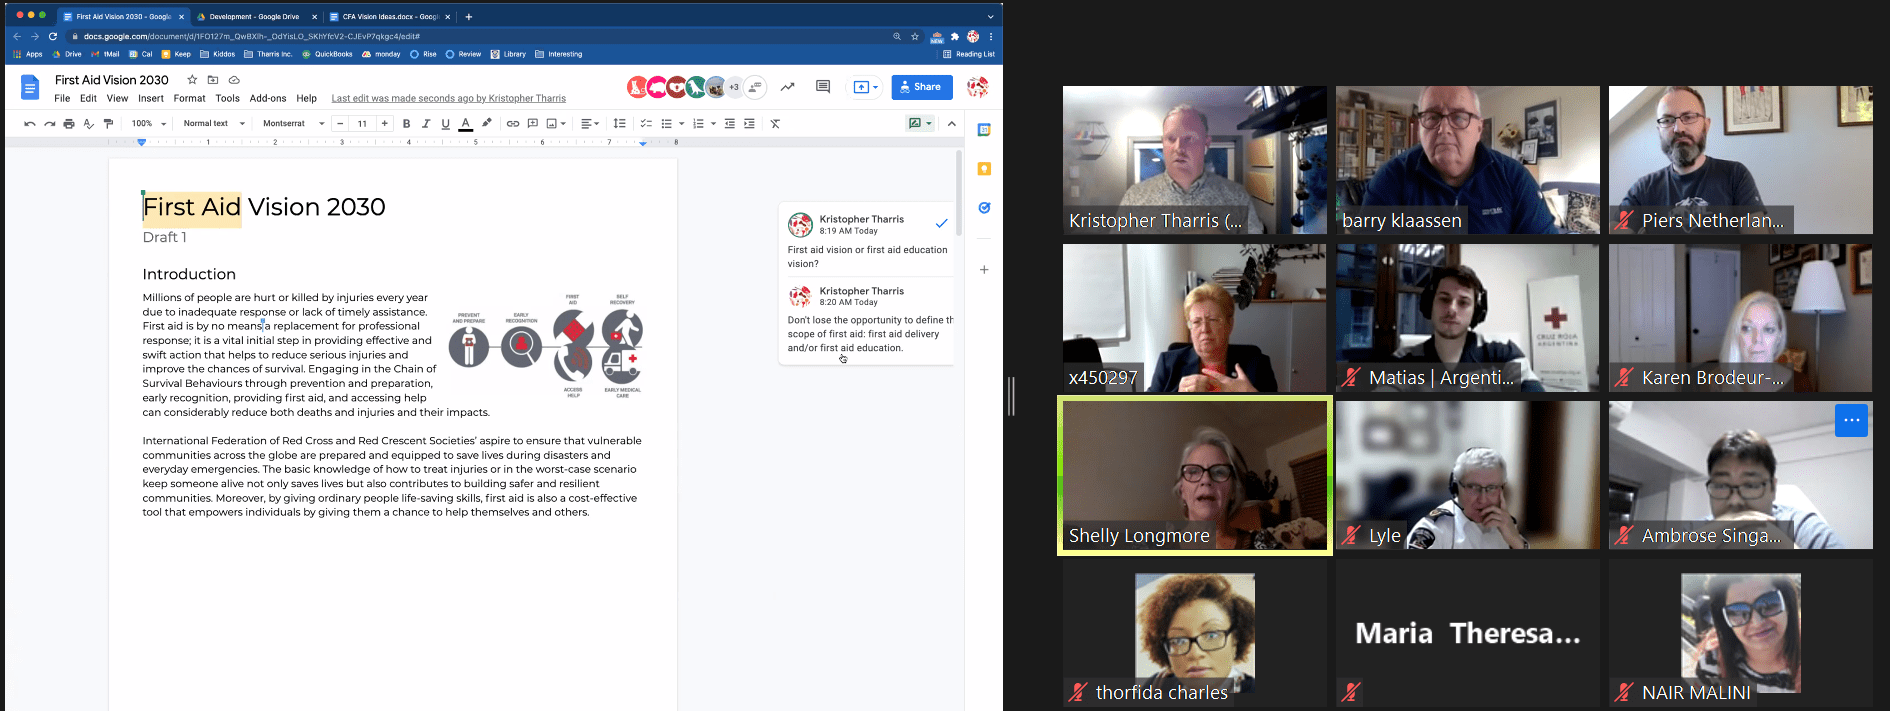Viewport: 1890px width, 711px height.
Task: Open the zoom level 100% dropdown
Action: pyautogui.click(x=149, y=124)
